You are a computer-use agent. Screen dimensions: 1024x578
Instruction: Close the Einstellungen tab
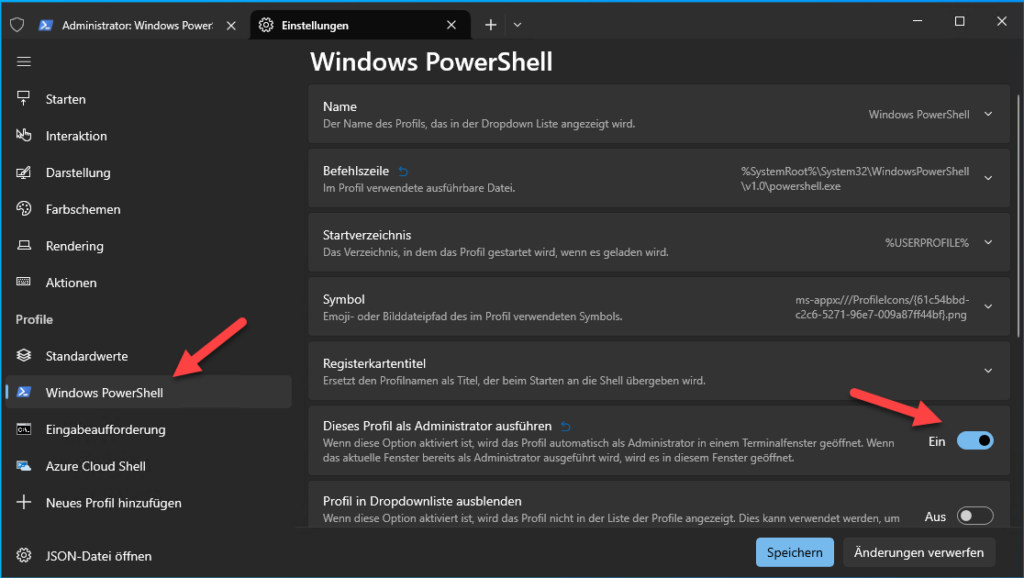pyautogui.click(x=451, y=25)
